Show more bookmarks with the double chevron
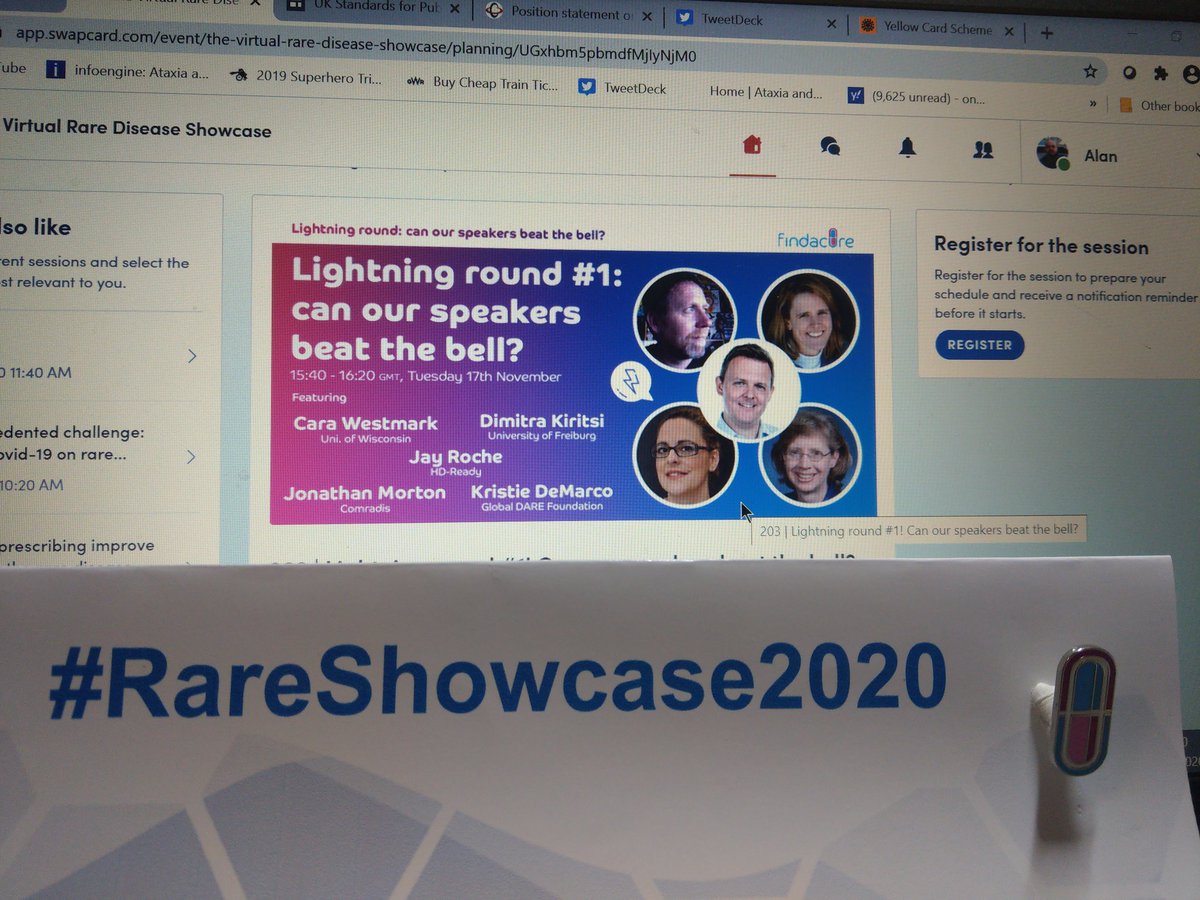Screen dimensions: 1200x900 point(1094,103)
